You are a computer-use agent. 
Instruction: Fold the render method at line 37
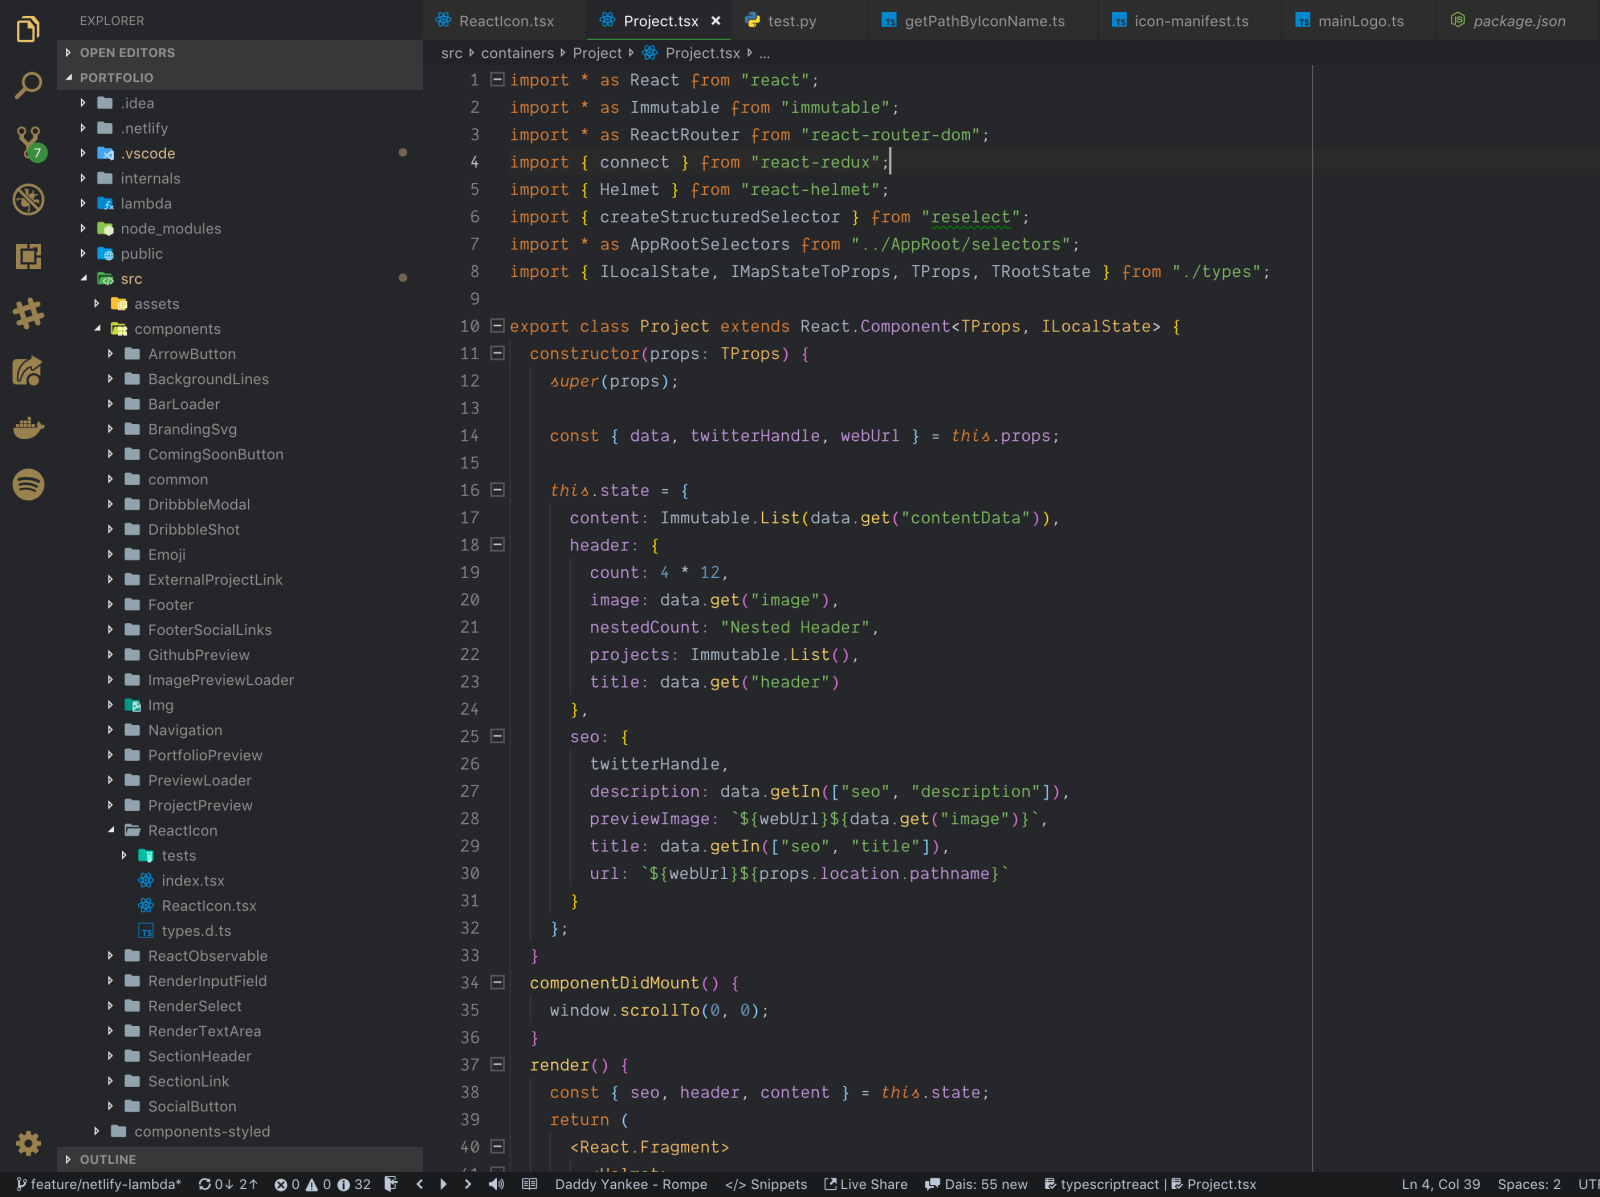[497, 1065]
